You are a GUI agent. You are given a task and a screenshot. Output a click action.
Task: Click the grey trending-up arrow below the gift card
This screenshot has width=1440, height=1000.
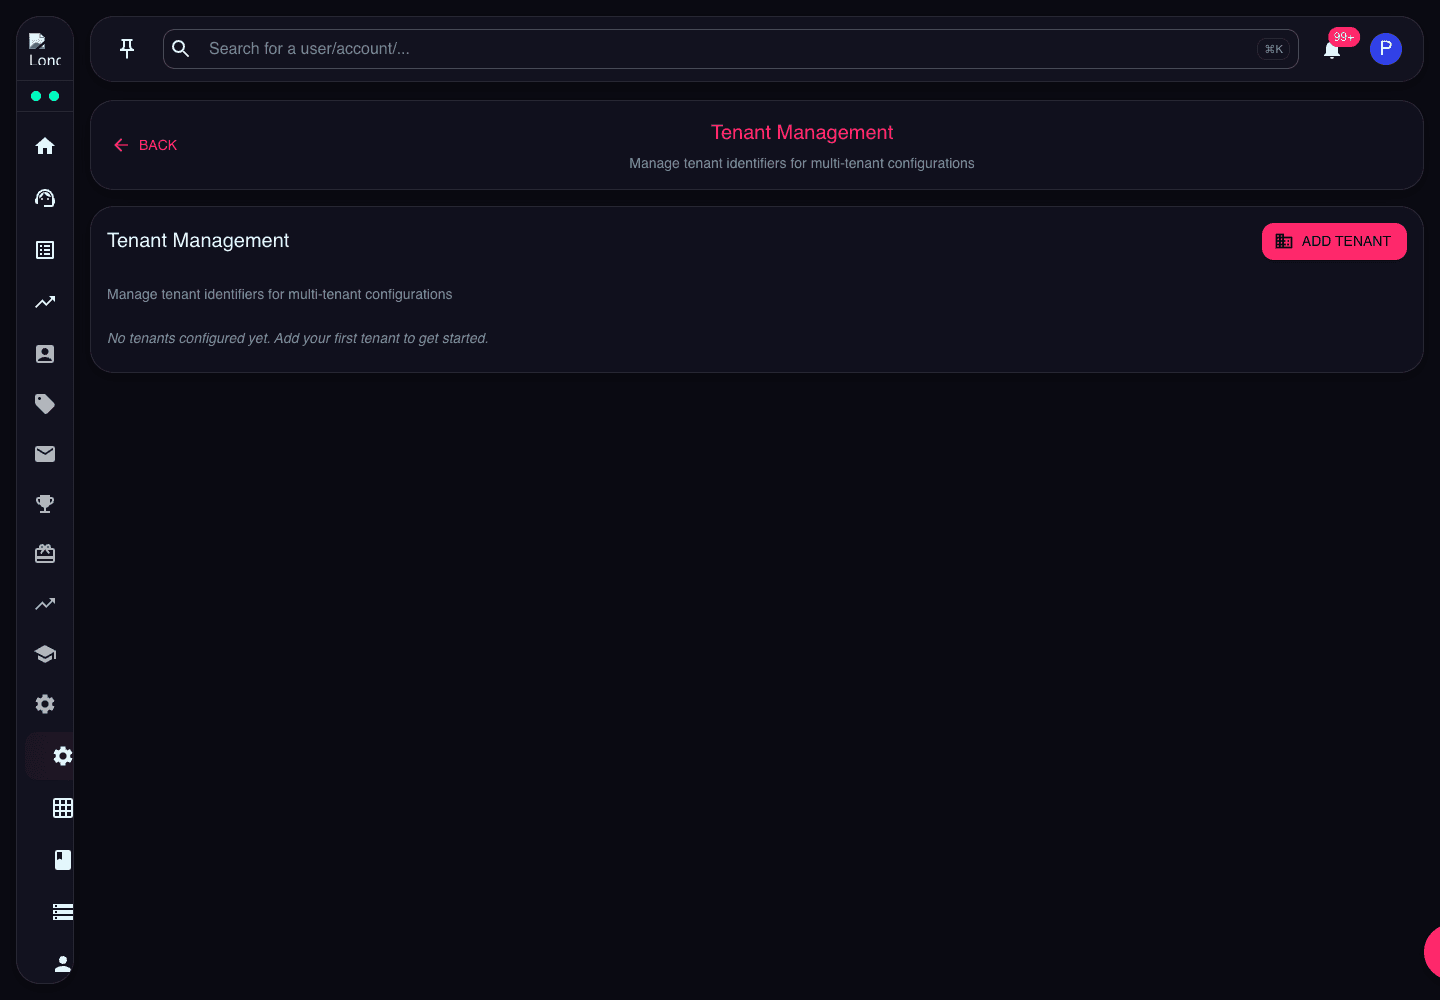tap(45, 604)
